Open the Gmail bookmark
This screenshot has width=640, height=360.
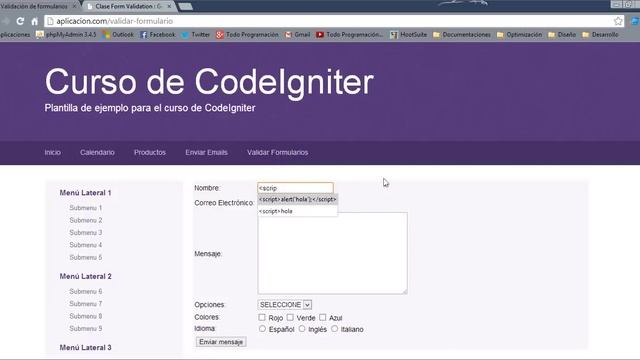pos(298,35)
